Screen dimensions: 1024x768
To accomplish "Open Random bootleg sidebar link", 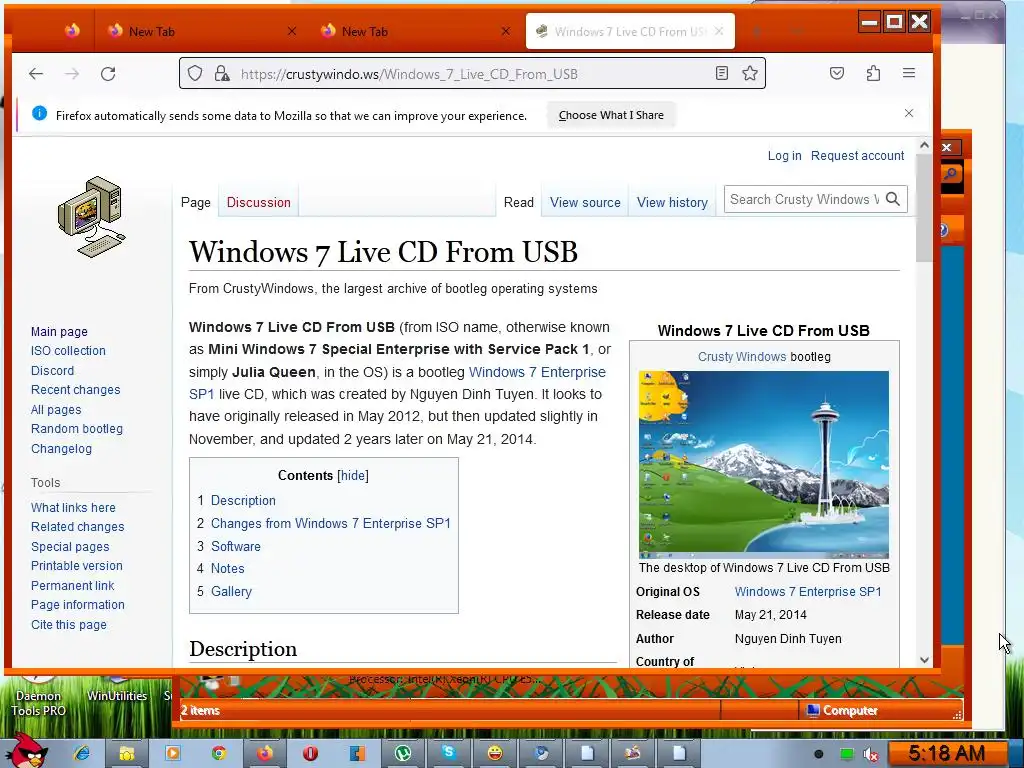I will pos(76,429).
